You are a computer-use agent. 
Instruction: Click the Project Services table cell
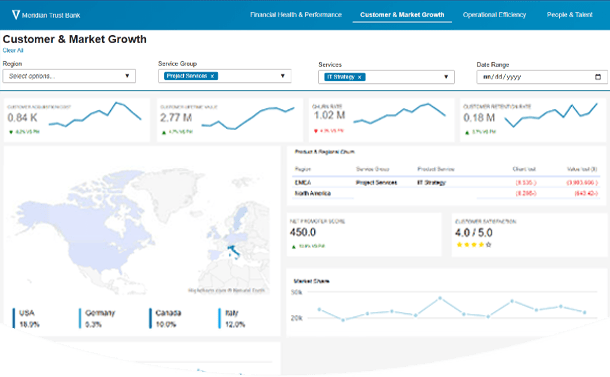coord(376,182)
